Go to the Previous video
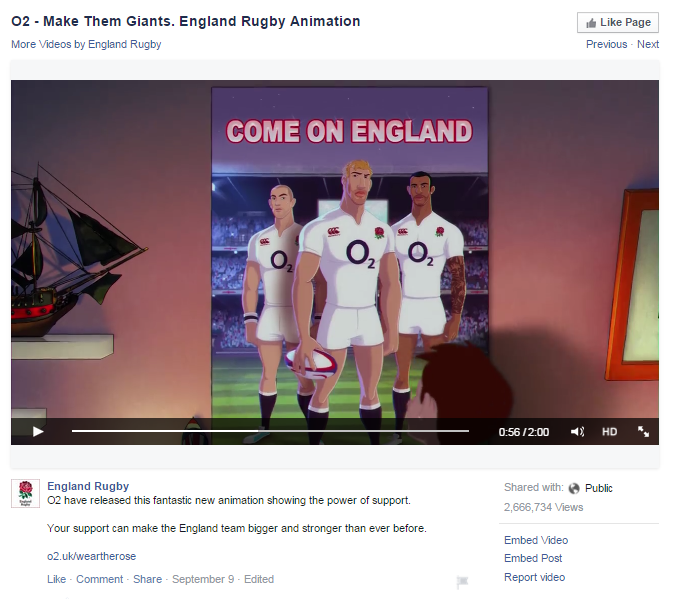This screenshot has width=694, height=599. [x=606, y=44]
